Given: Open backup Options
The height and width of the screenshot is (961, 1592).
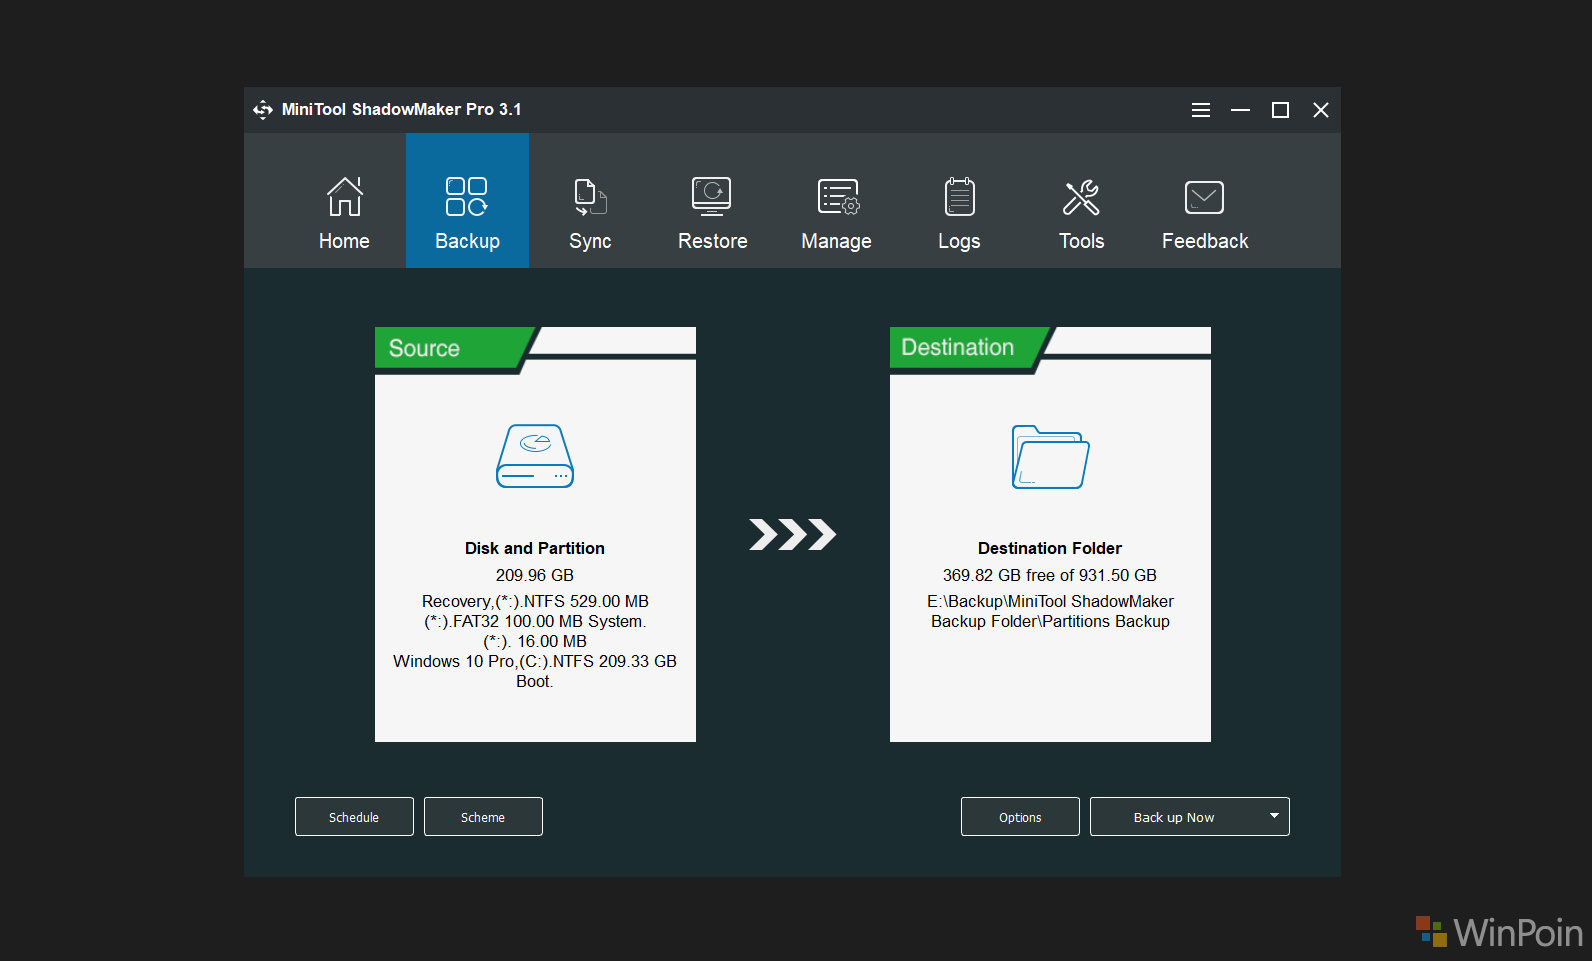Looking at the screenshot, I should 1020,817.
